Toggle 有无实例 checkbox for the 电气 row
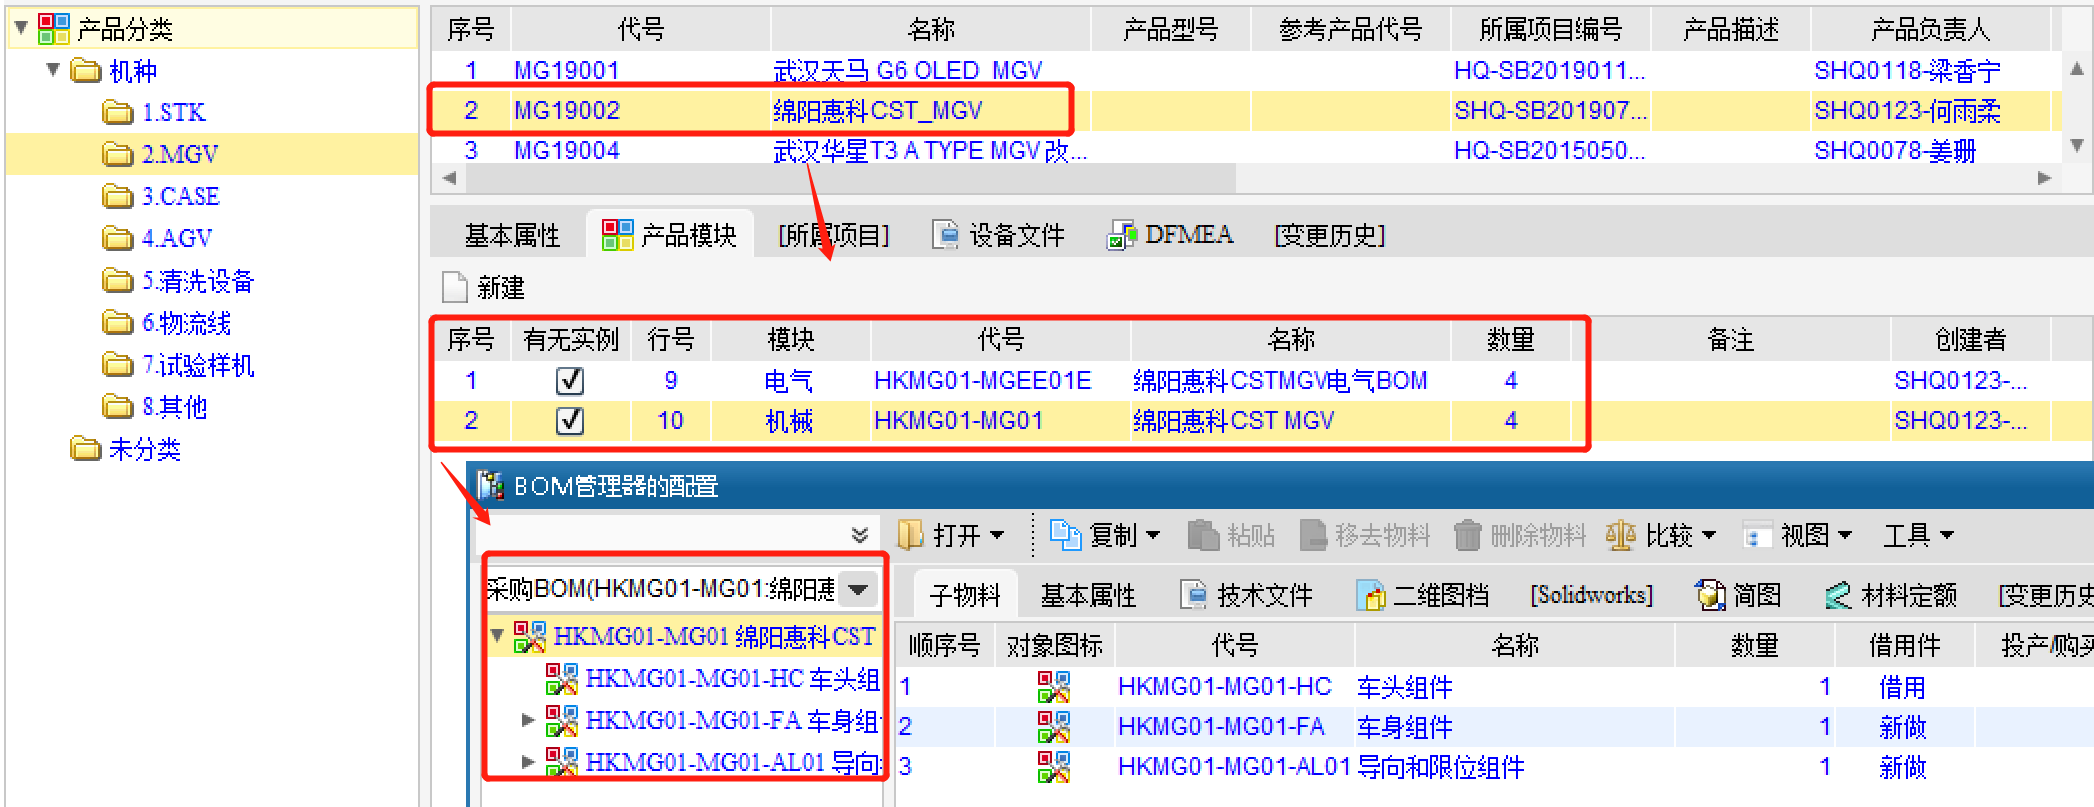 (570, 380)
